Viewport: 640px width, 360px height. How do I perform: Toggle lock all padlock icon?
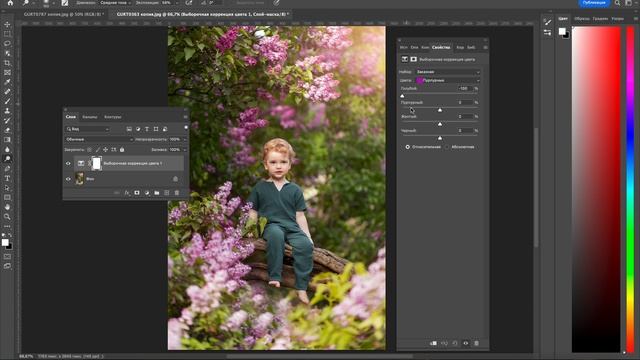[x=122, y=150]
